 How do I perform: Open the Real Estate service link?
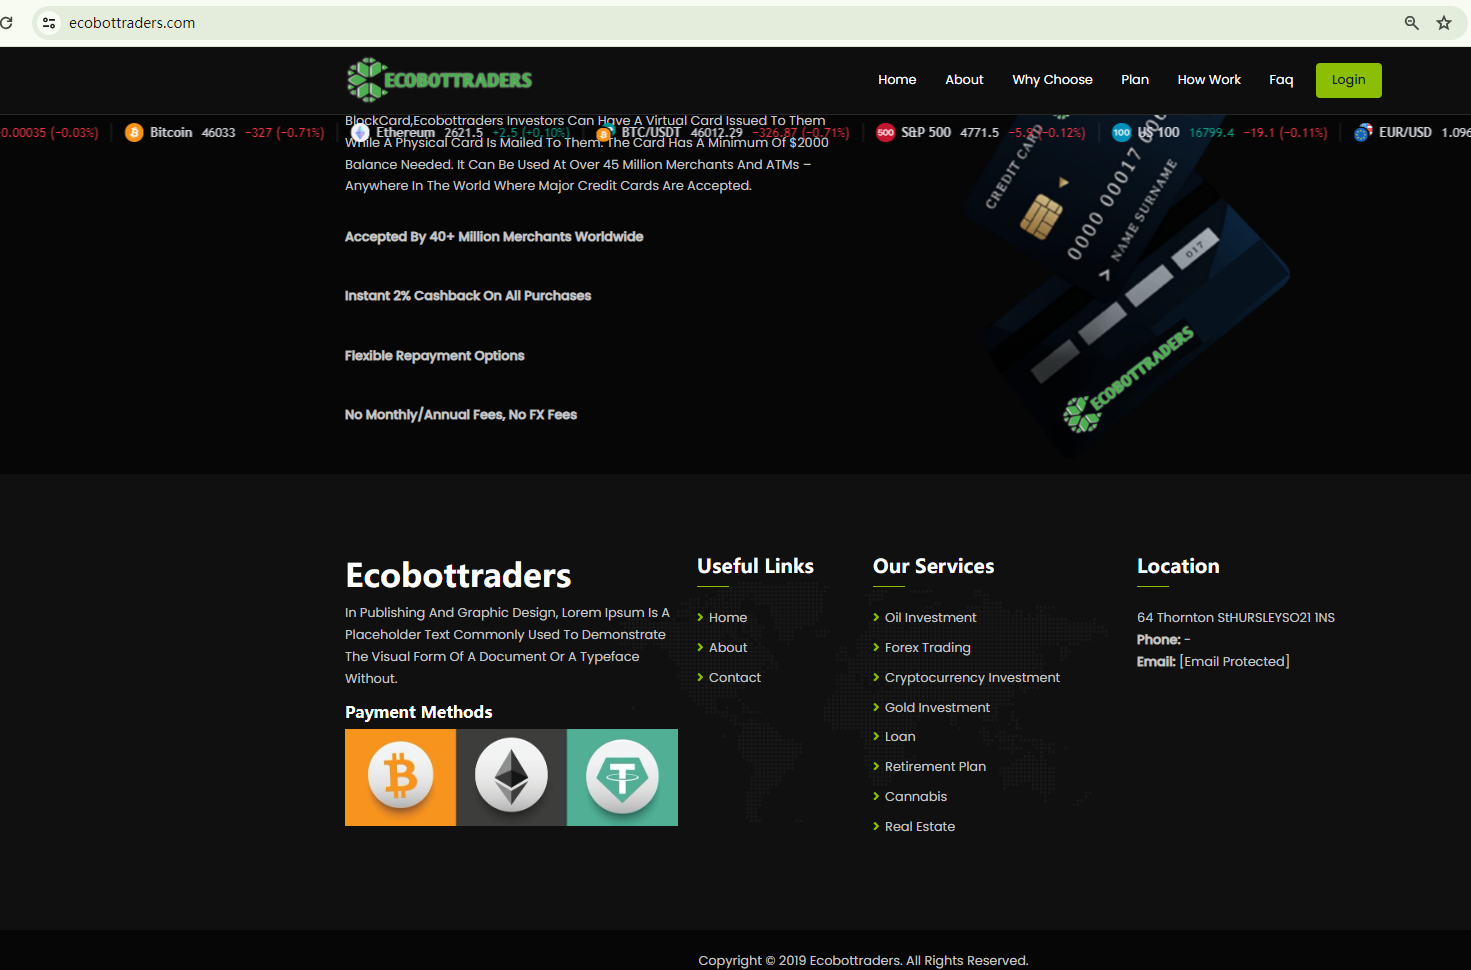coord(920,827)
